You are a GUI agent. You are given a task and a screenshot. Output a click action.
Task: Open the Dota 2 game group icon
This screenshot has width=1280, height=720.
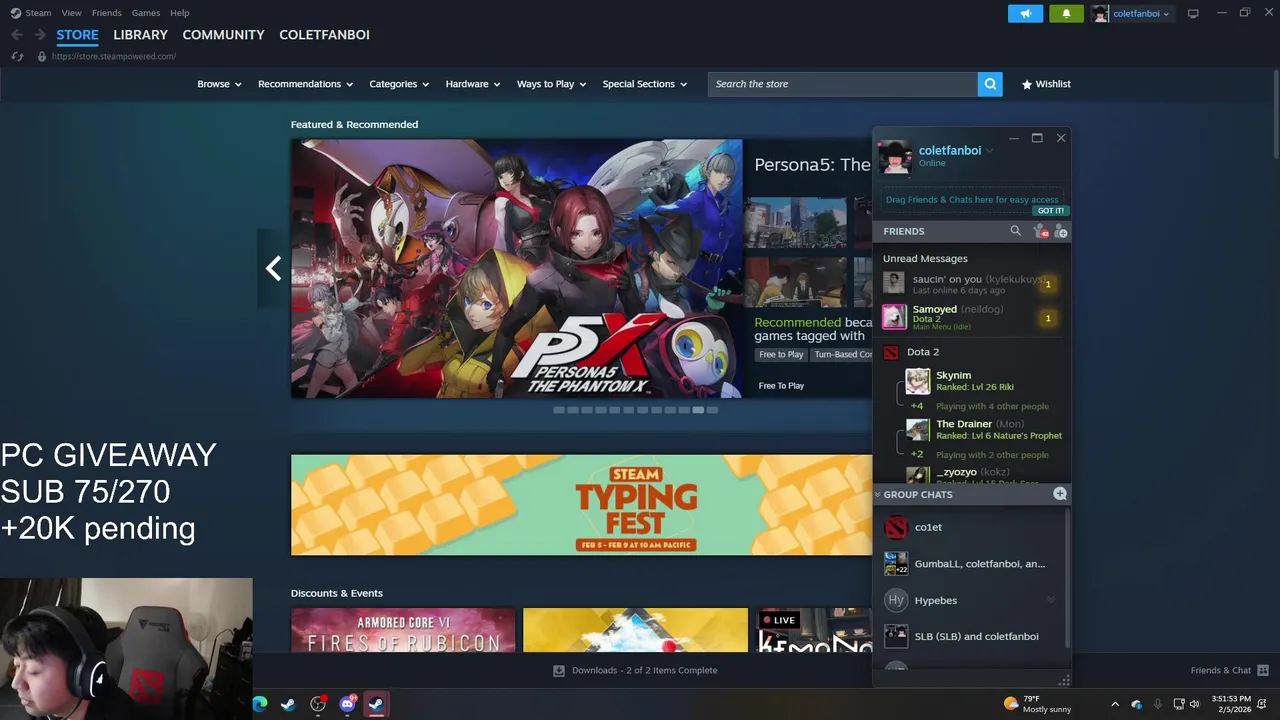[891, 352]
